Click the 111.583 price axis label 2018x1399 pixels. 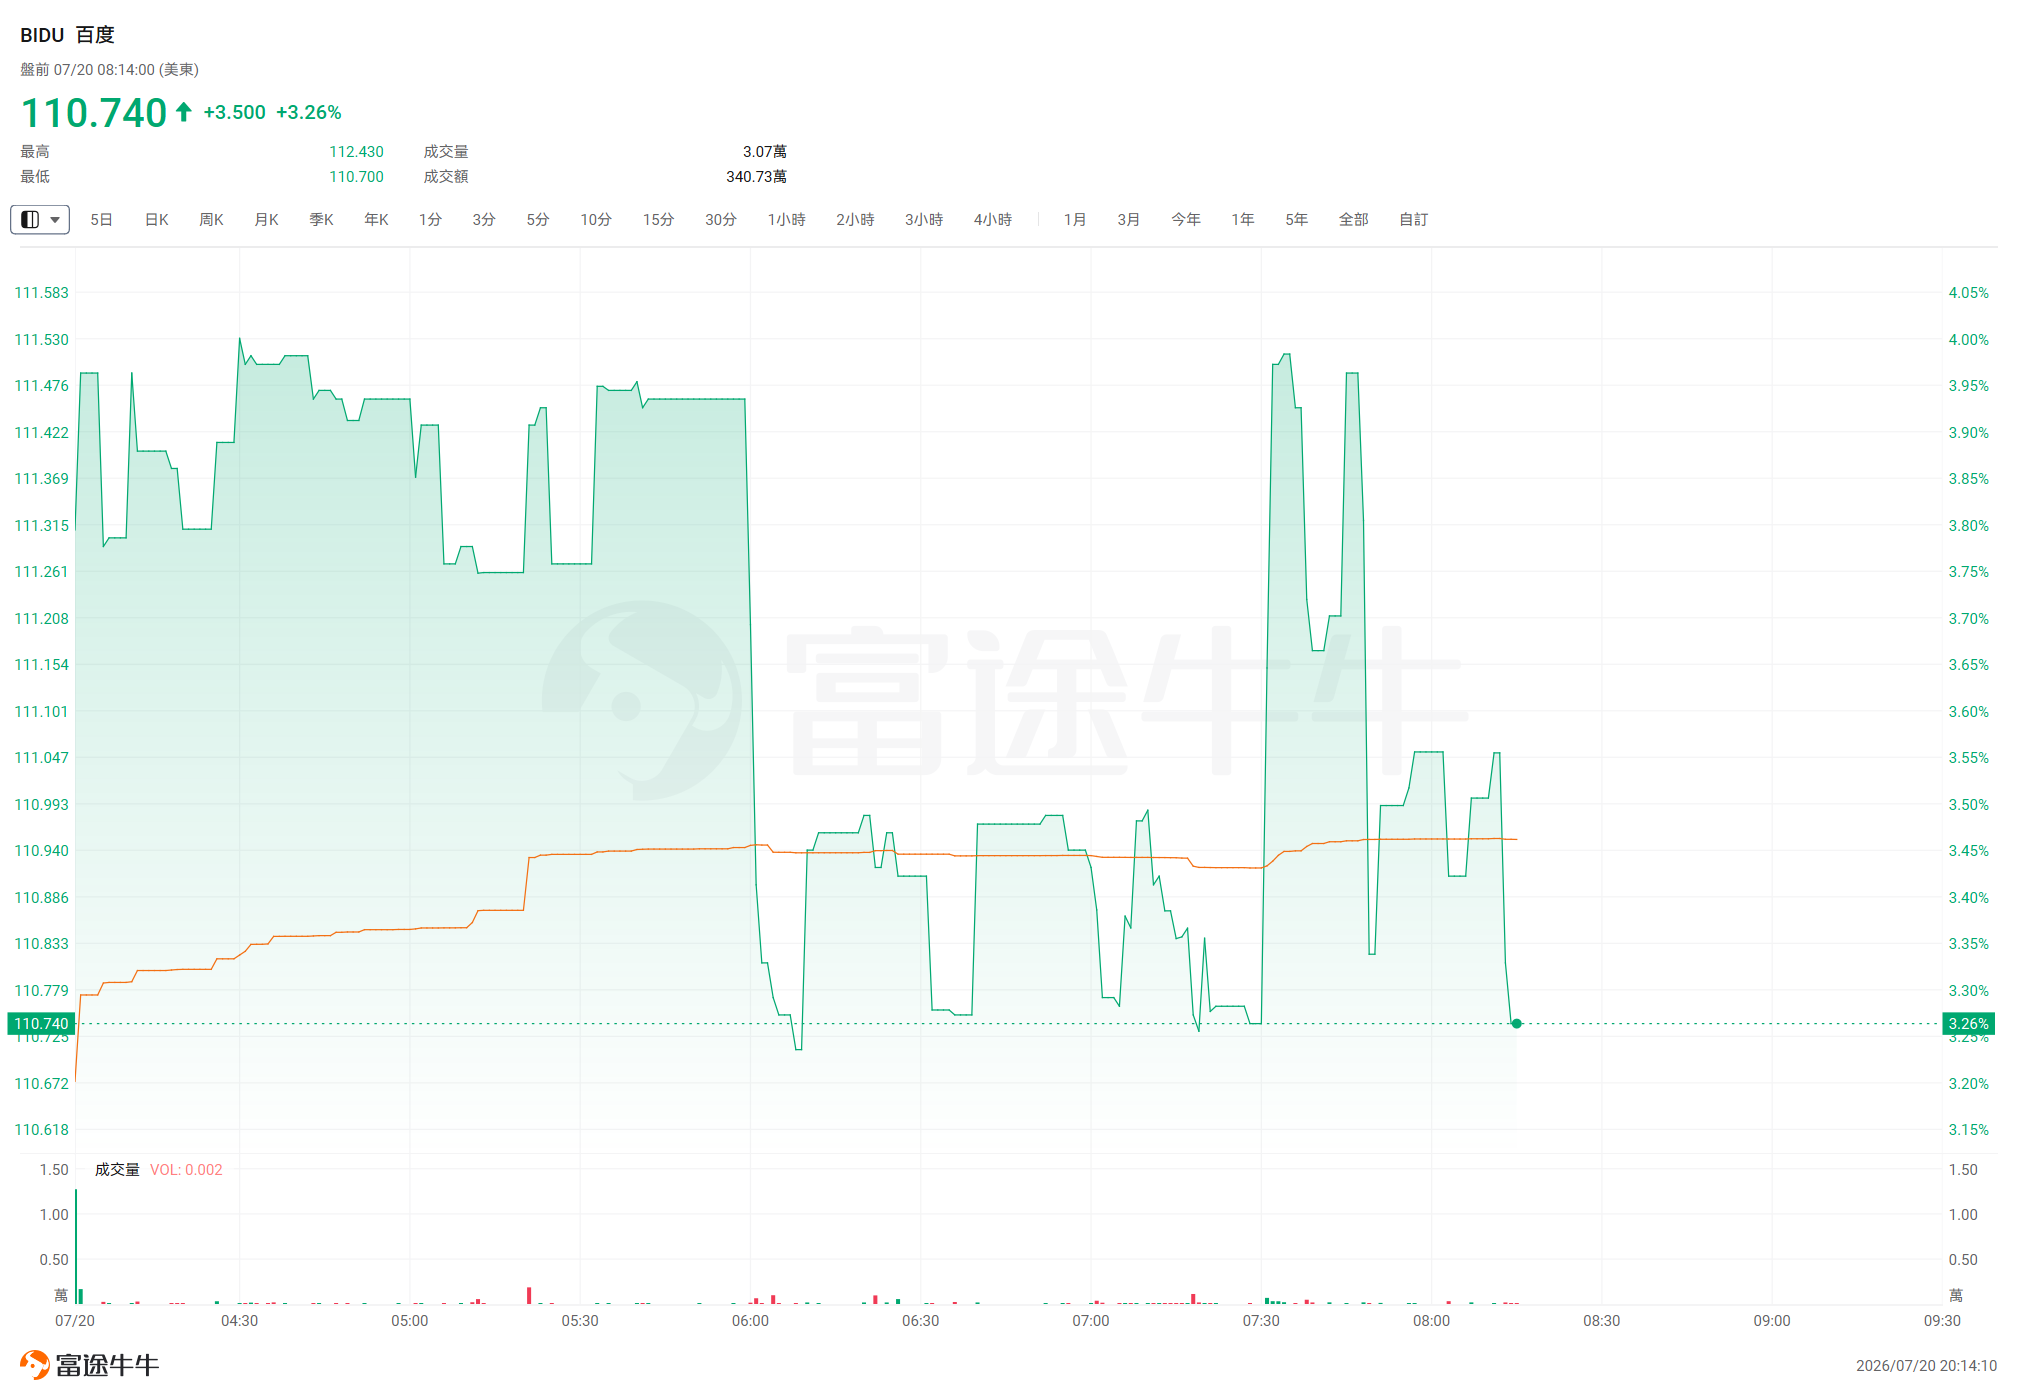point(41,293)
